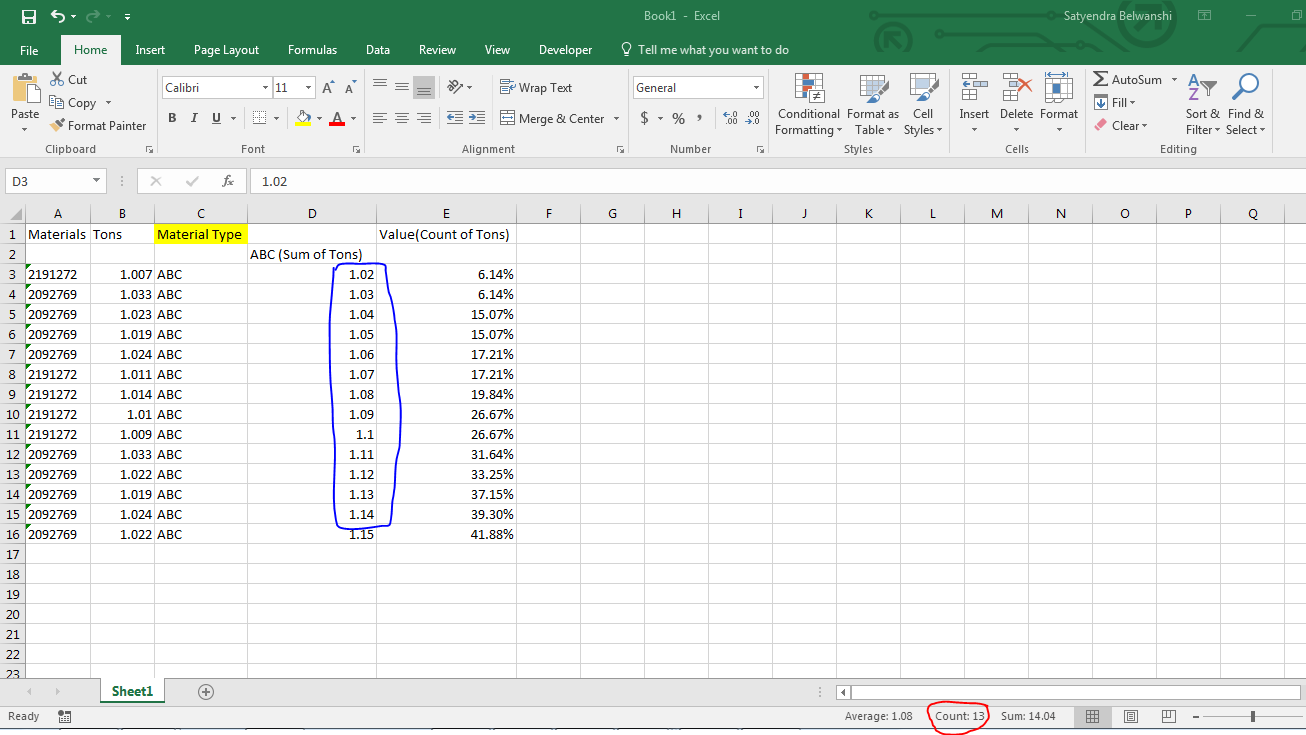Toggle Italic formatting
1306x735 pixels.
[194, 118]
